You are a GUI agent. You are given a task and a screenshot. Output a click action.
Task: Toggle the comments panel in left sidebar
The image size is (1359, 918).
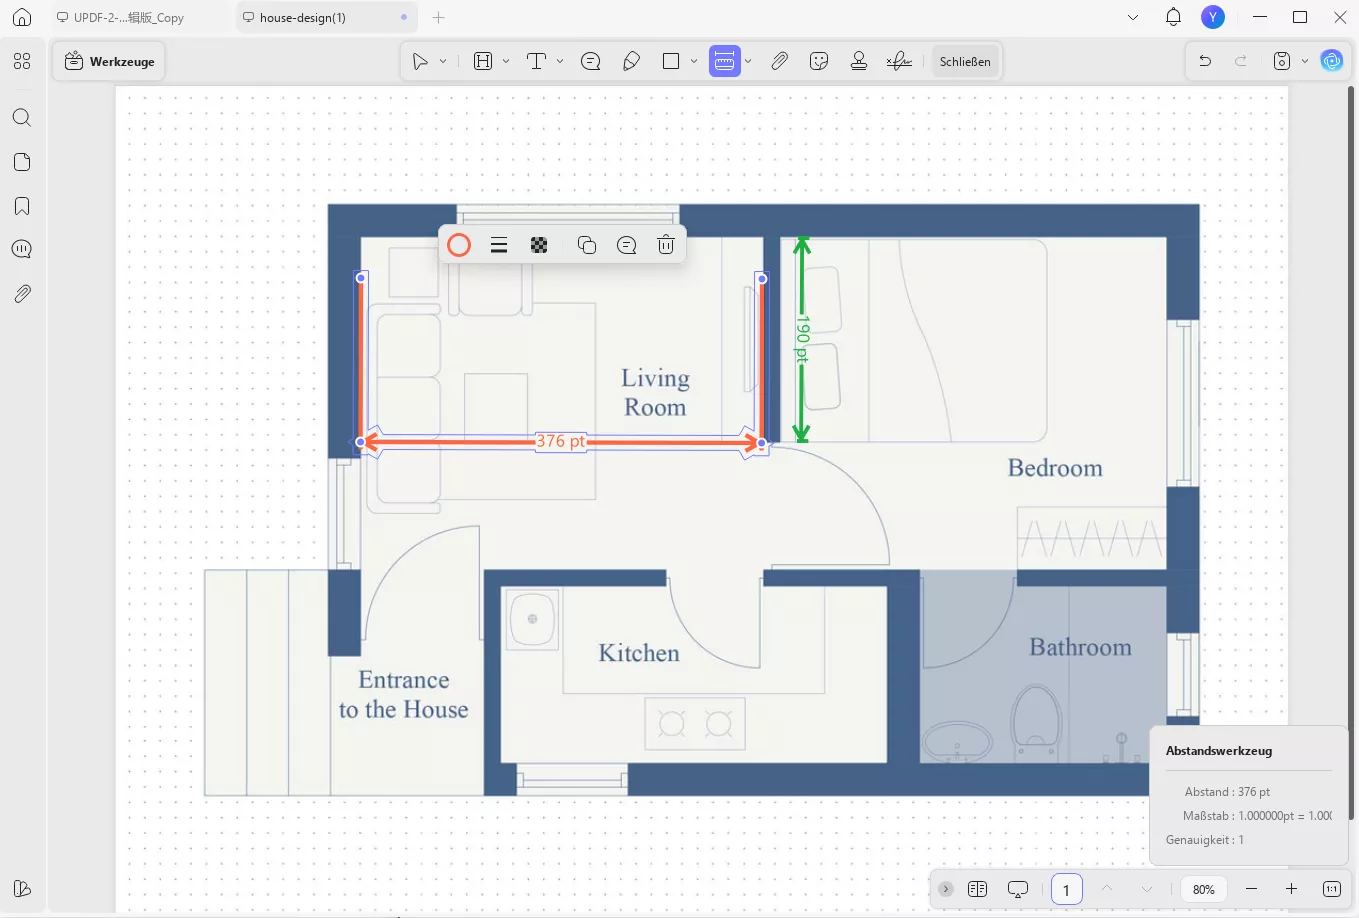click(x=22, y=249)
